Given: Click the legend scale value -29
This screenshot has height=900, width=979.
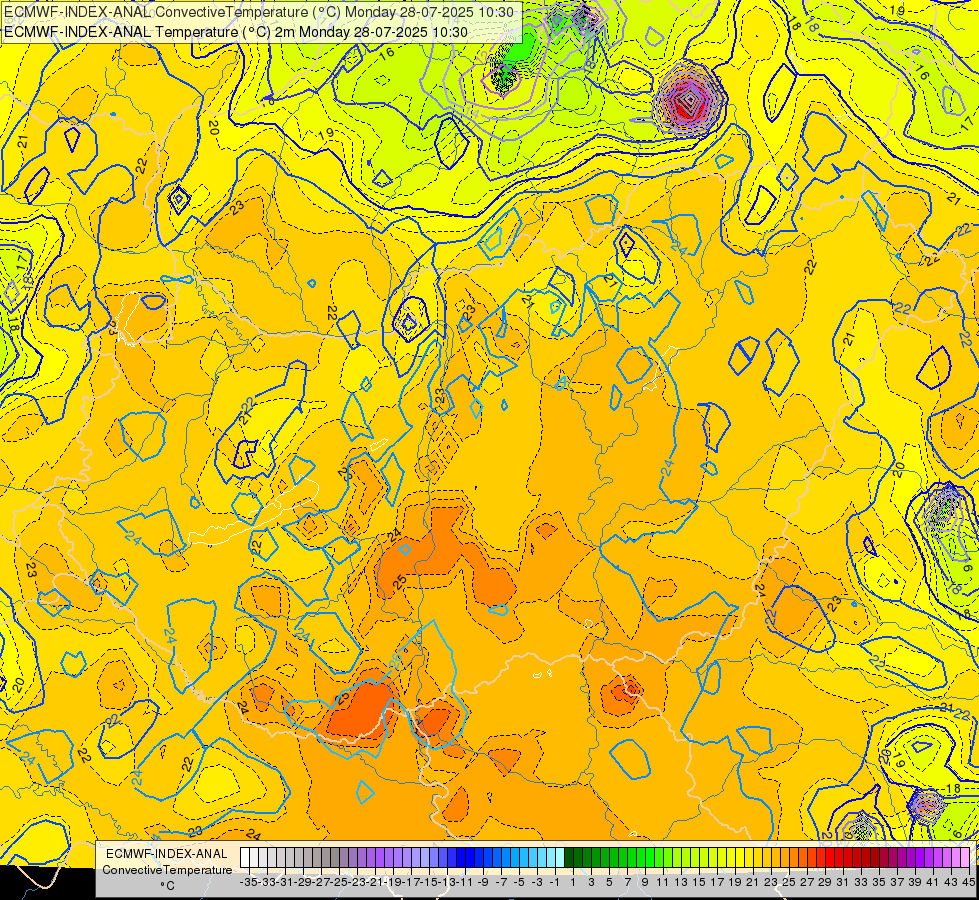Looking at the screenshot, I should click(x=304, y=882).
